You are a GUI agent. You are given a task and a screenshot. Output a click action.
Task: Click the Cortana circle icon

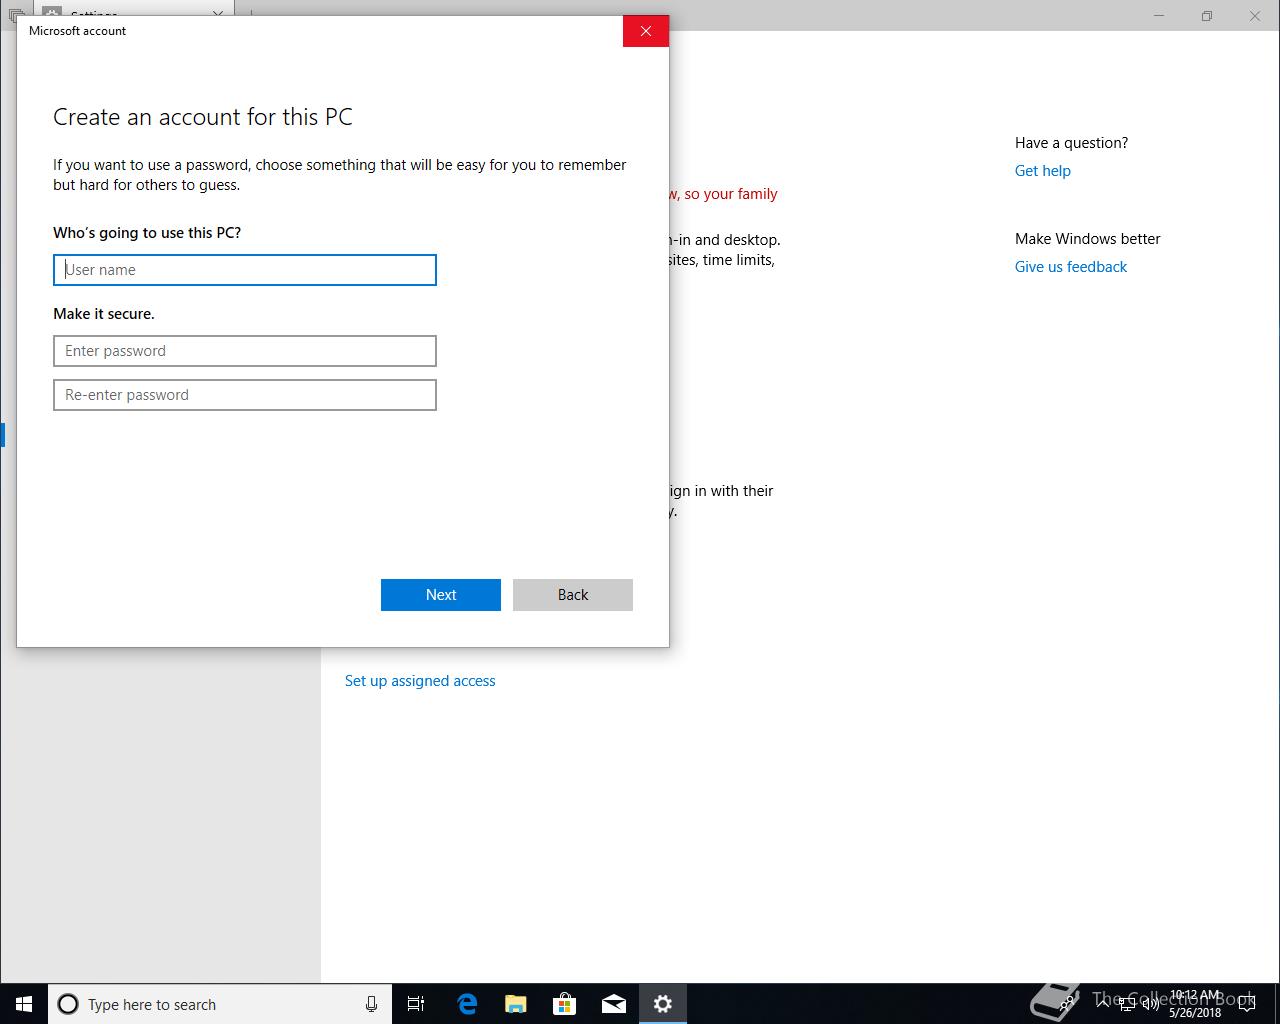click(68, 1004)
